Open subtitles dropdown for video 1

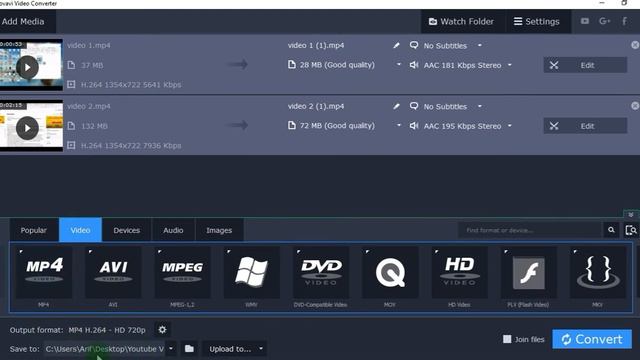pyautogui.click(x=480, y=45)
